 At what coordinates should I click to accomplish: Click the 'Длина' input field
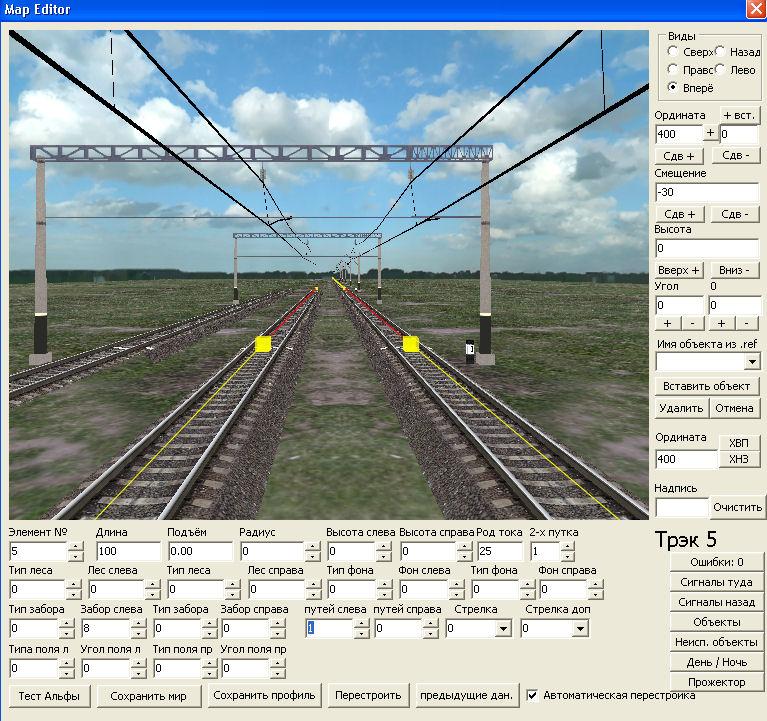click(x=128, y=552)
